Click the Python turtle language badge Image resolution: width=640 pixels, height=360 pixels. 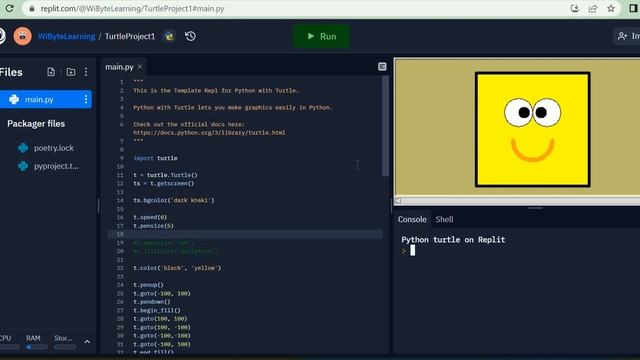(169, 36)
